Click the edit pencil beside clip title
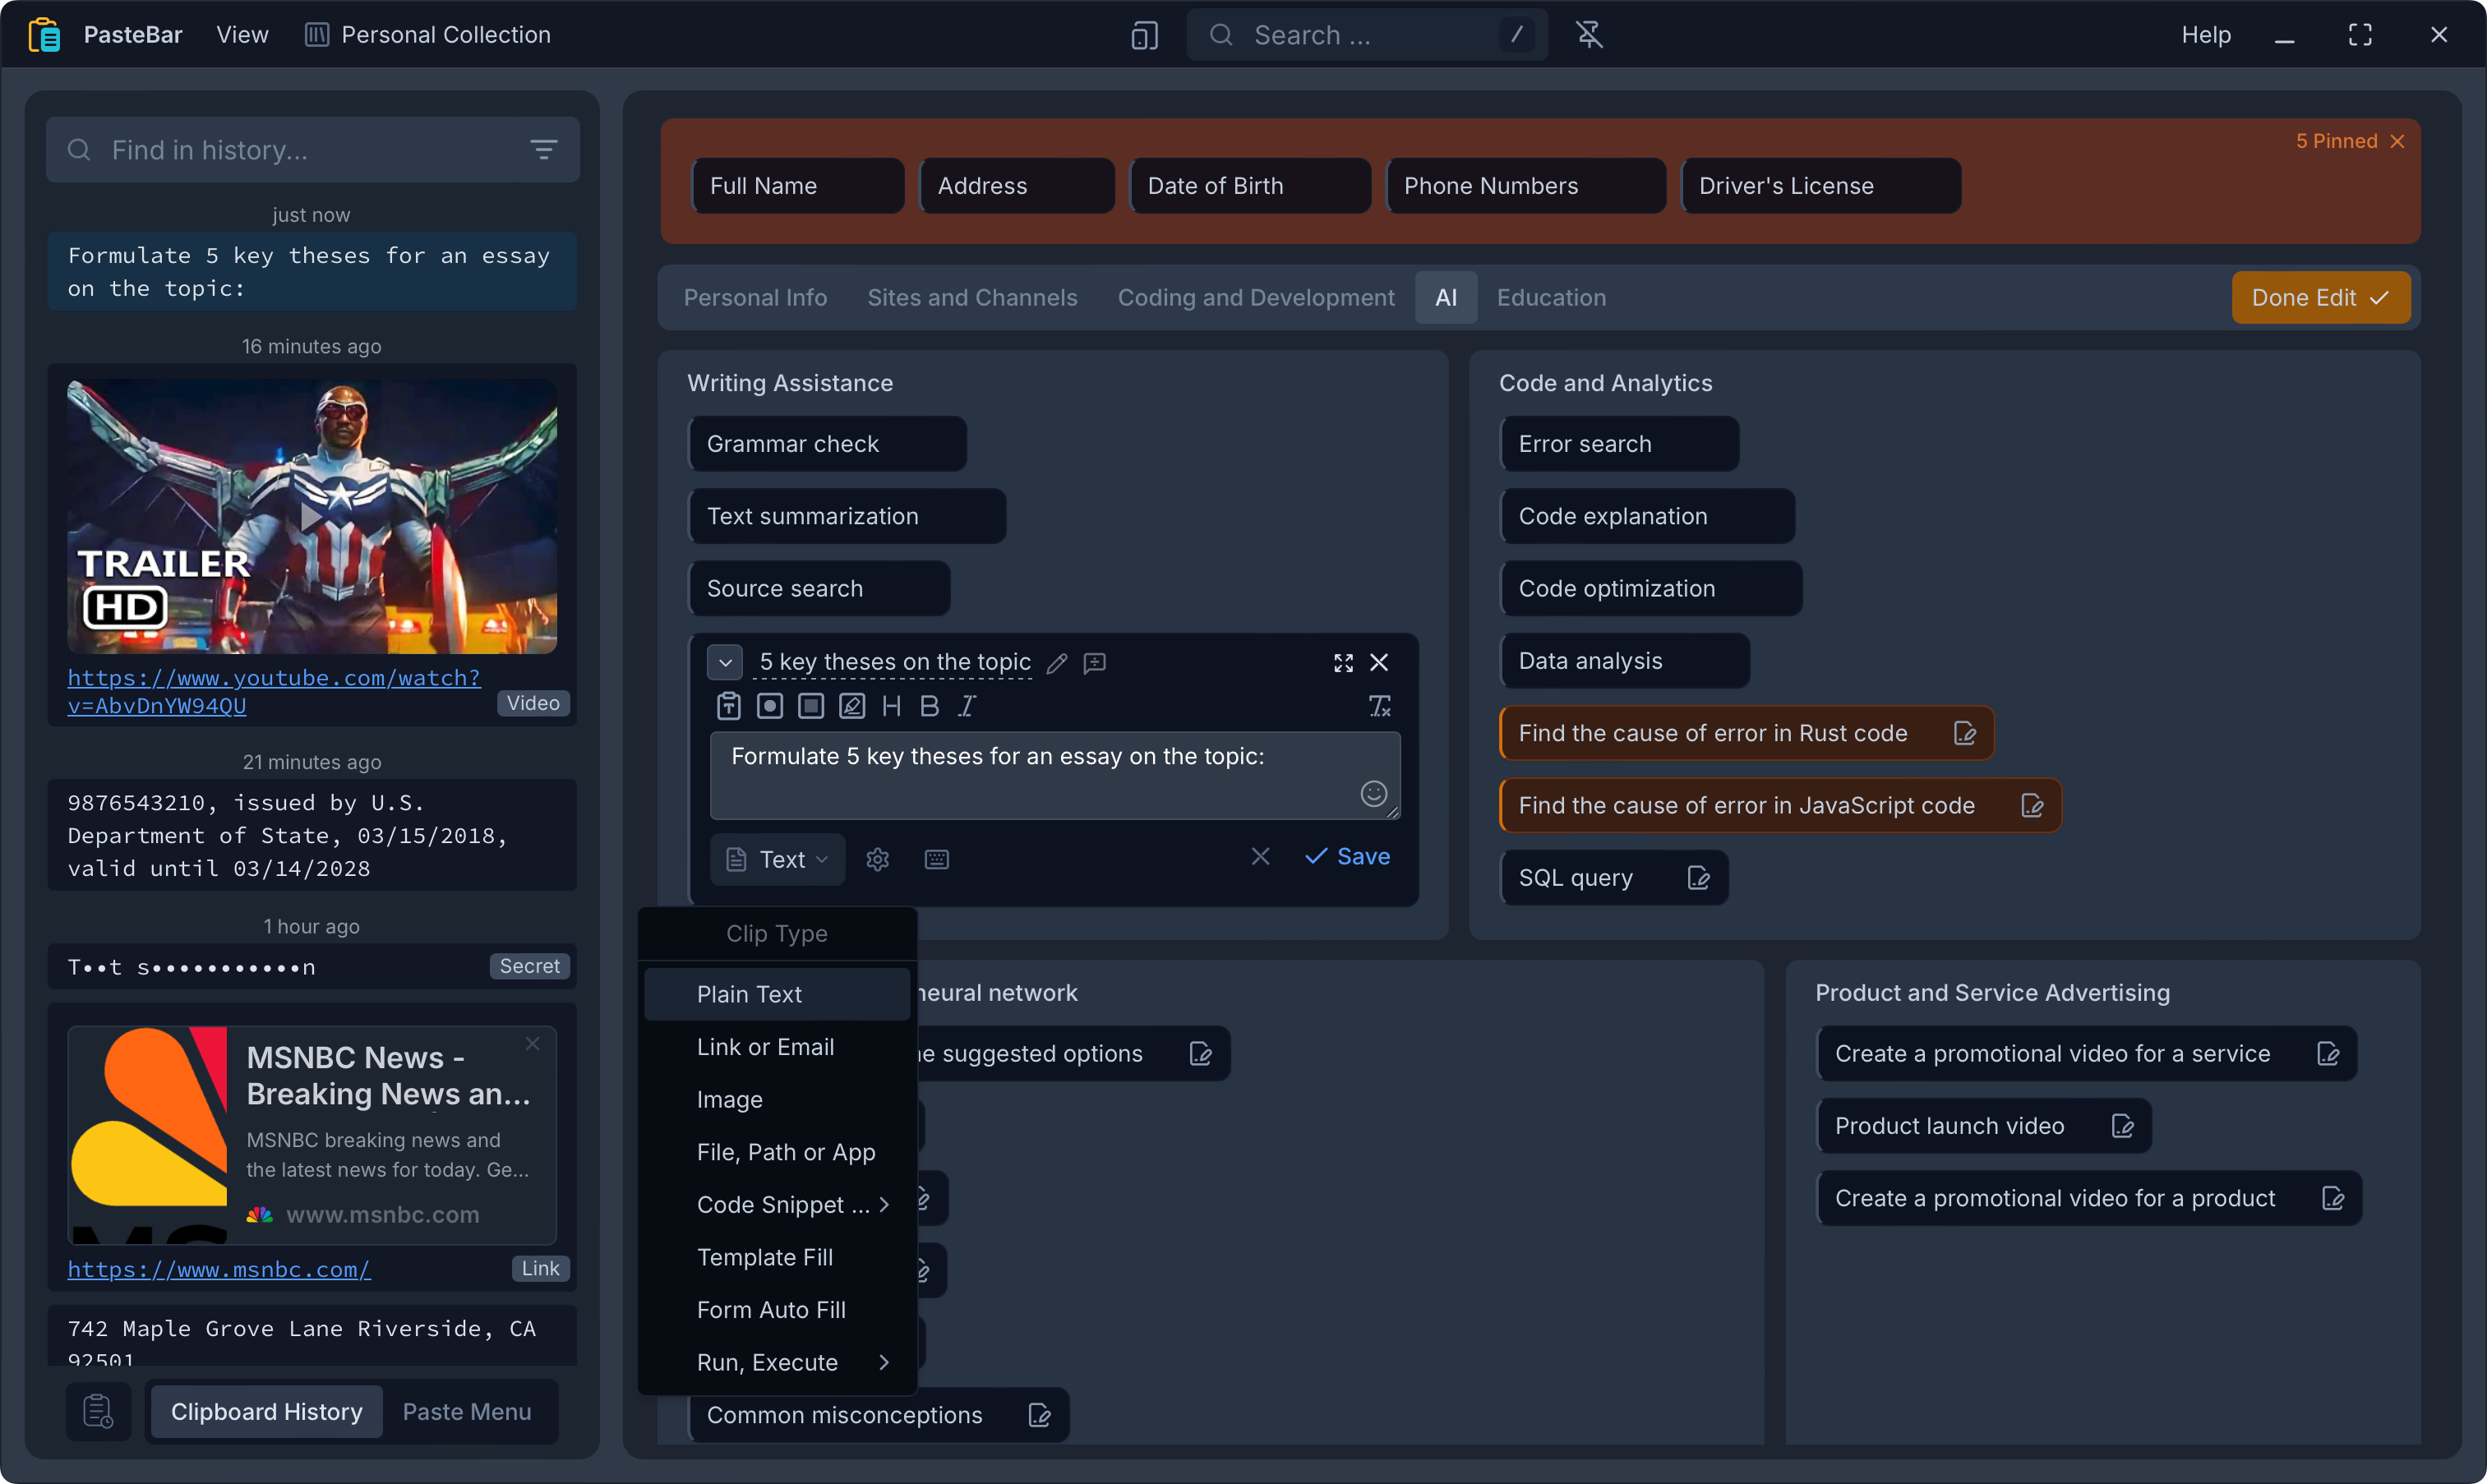 coord(1057,663)
